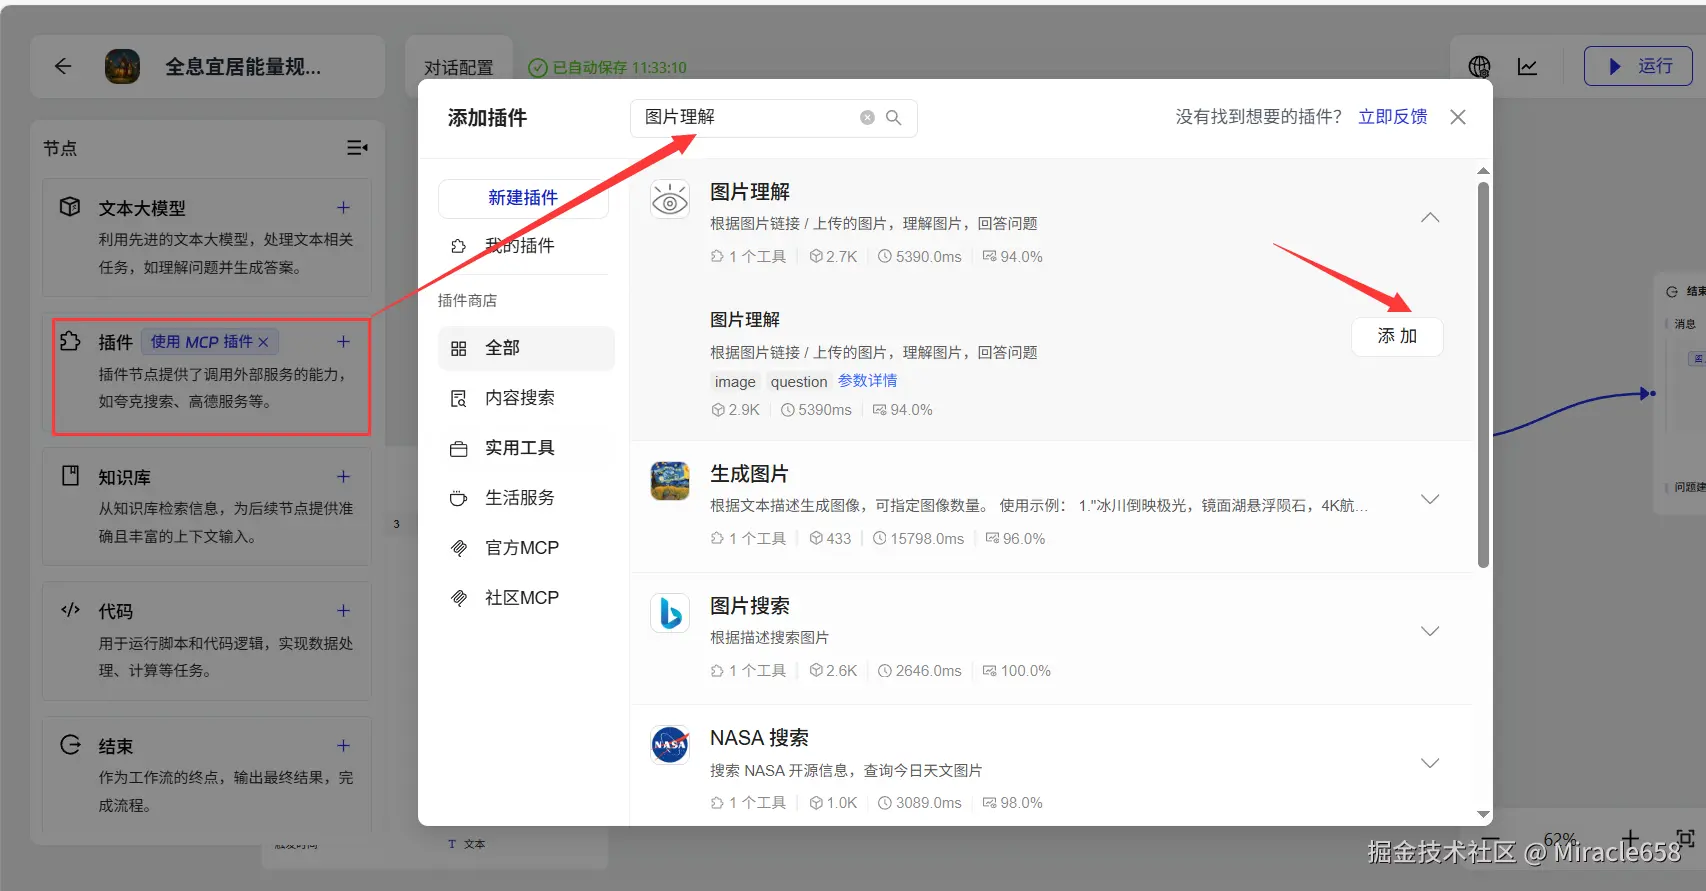This screenshot has height=891, width=1706.
Task: Click the text LLM cube icon
Action: (70, 207)
